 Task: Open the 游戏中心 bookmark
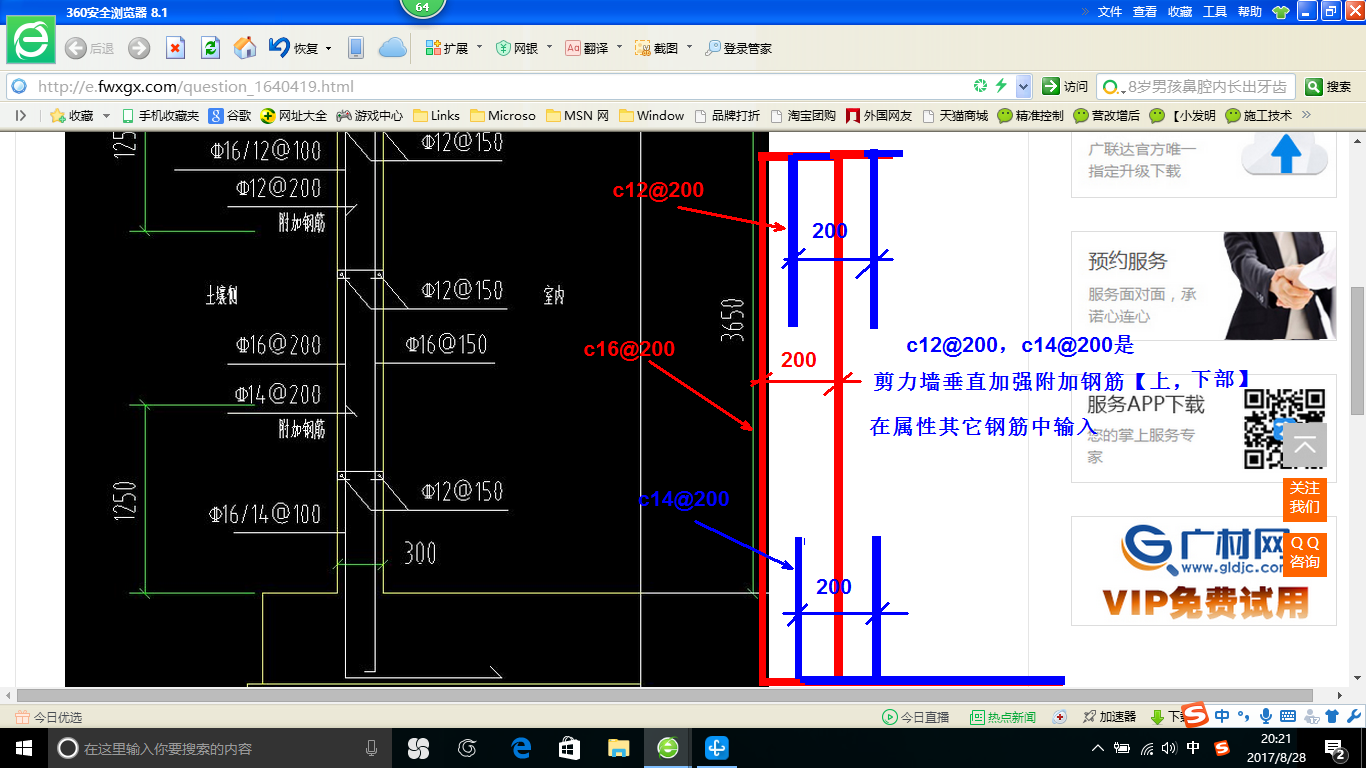[370, 116]
